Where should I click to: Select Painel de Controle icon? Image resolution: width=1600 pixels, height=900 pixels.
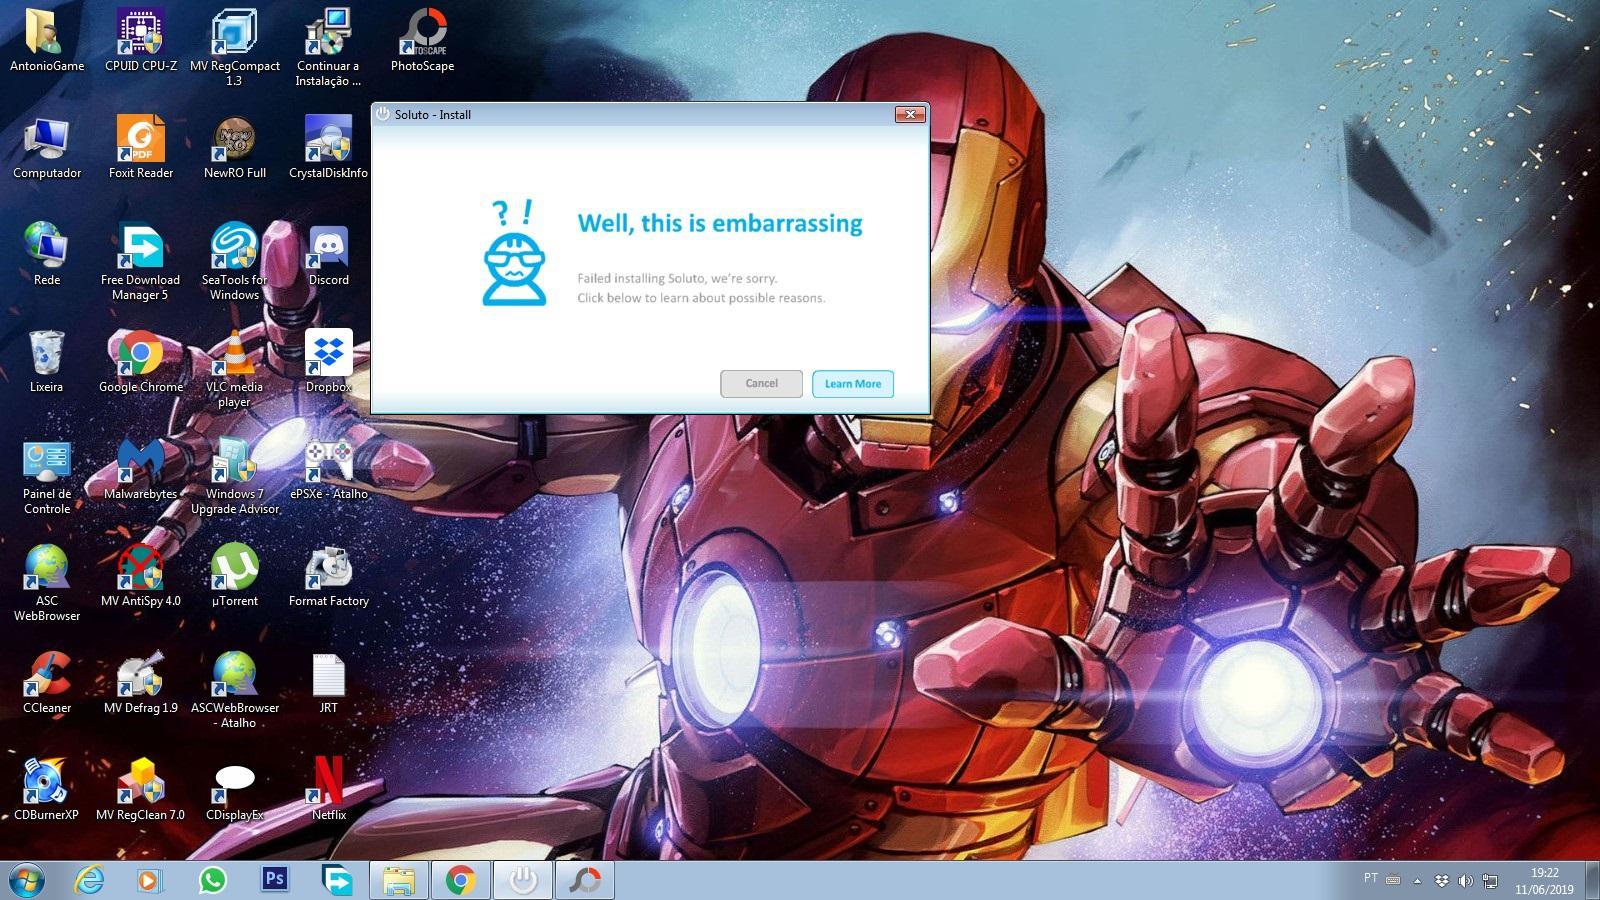[x=47, y=475]
